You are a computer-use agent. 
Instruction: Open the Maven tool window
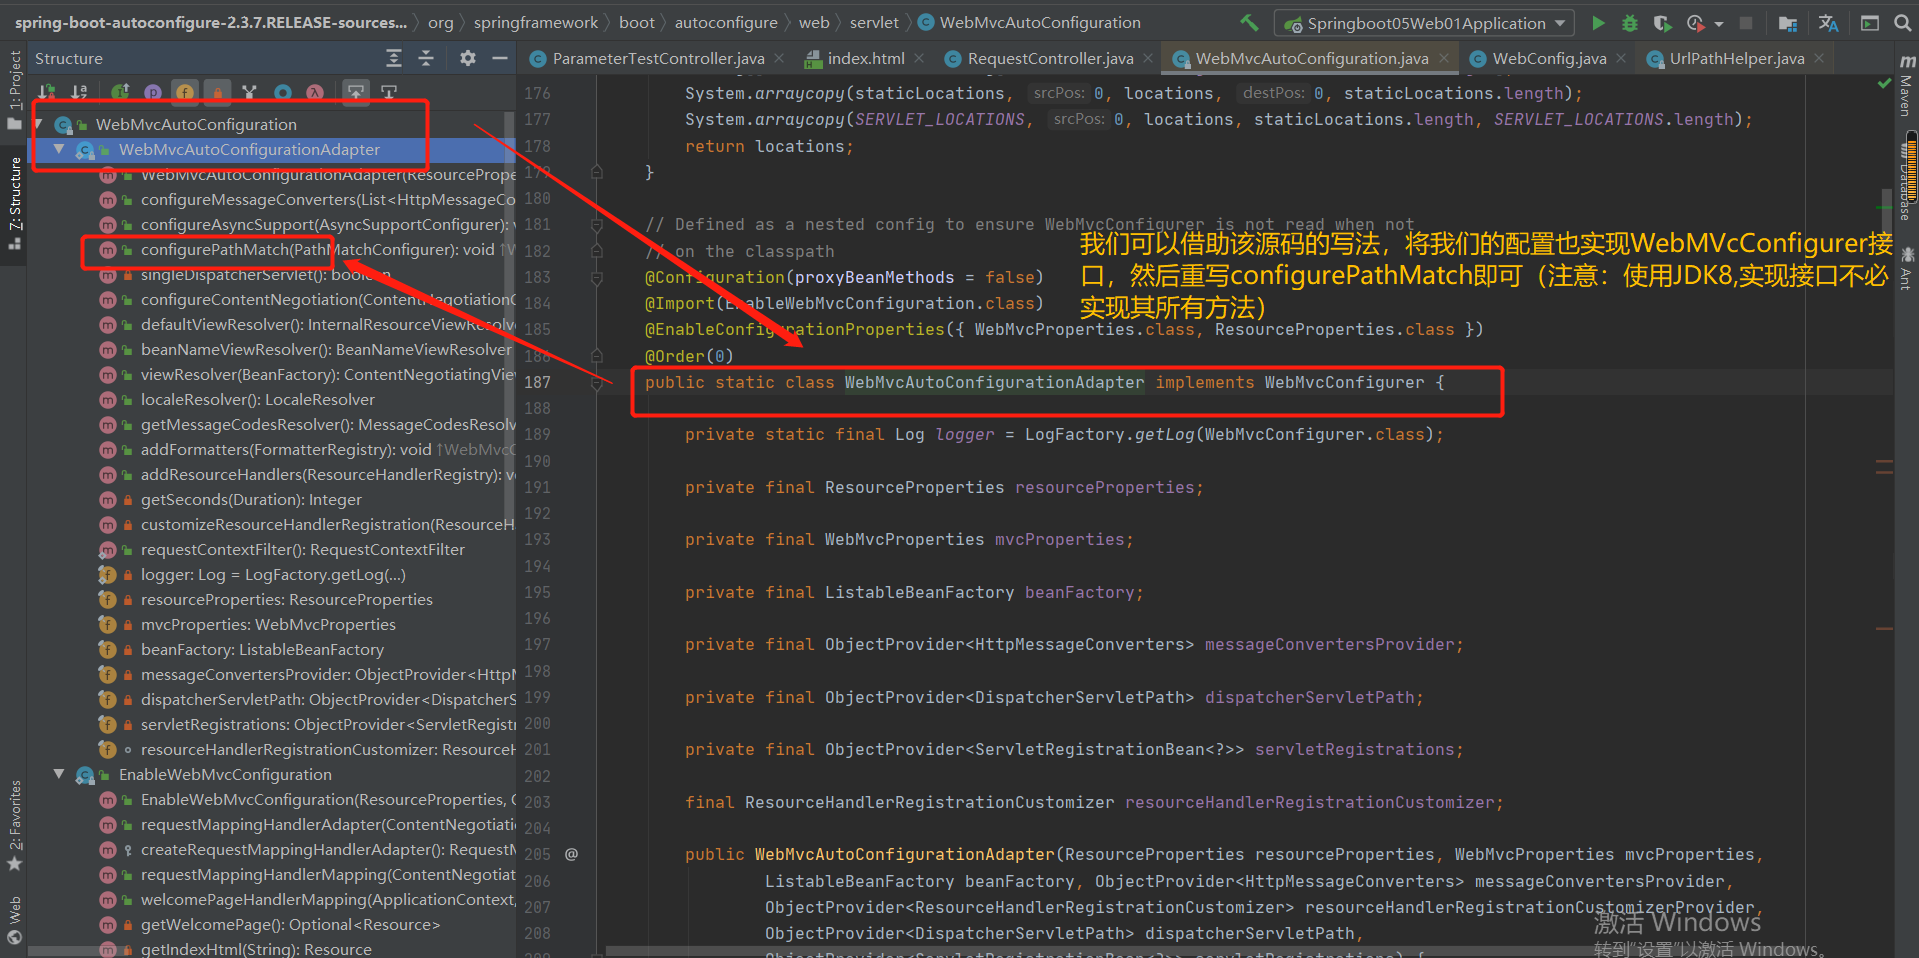tap(1907, 85)
